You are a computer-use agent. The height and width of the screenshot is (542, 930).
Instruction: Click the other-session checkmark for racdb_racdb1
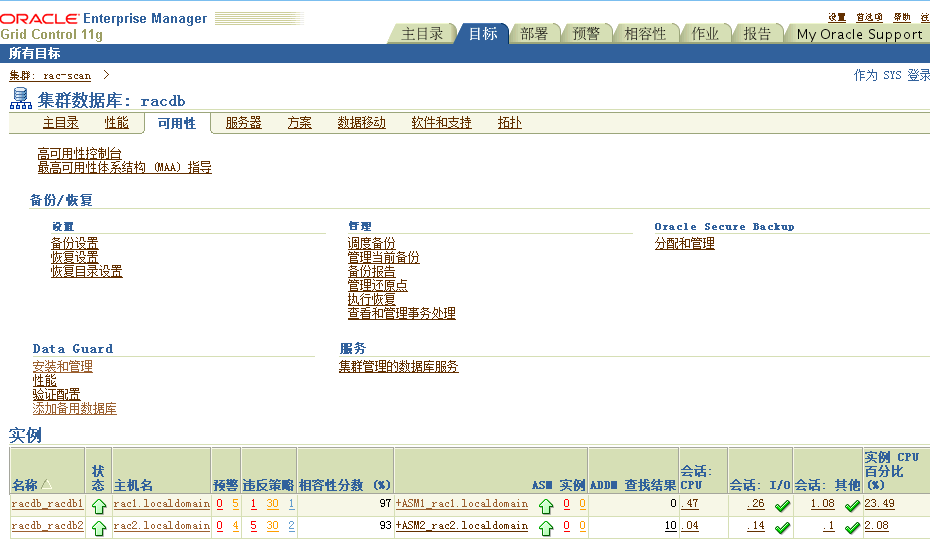[x=852, y=505]
